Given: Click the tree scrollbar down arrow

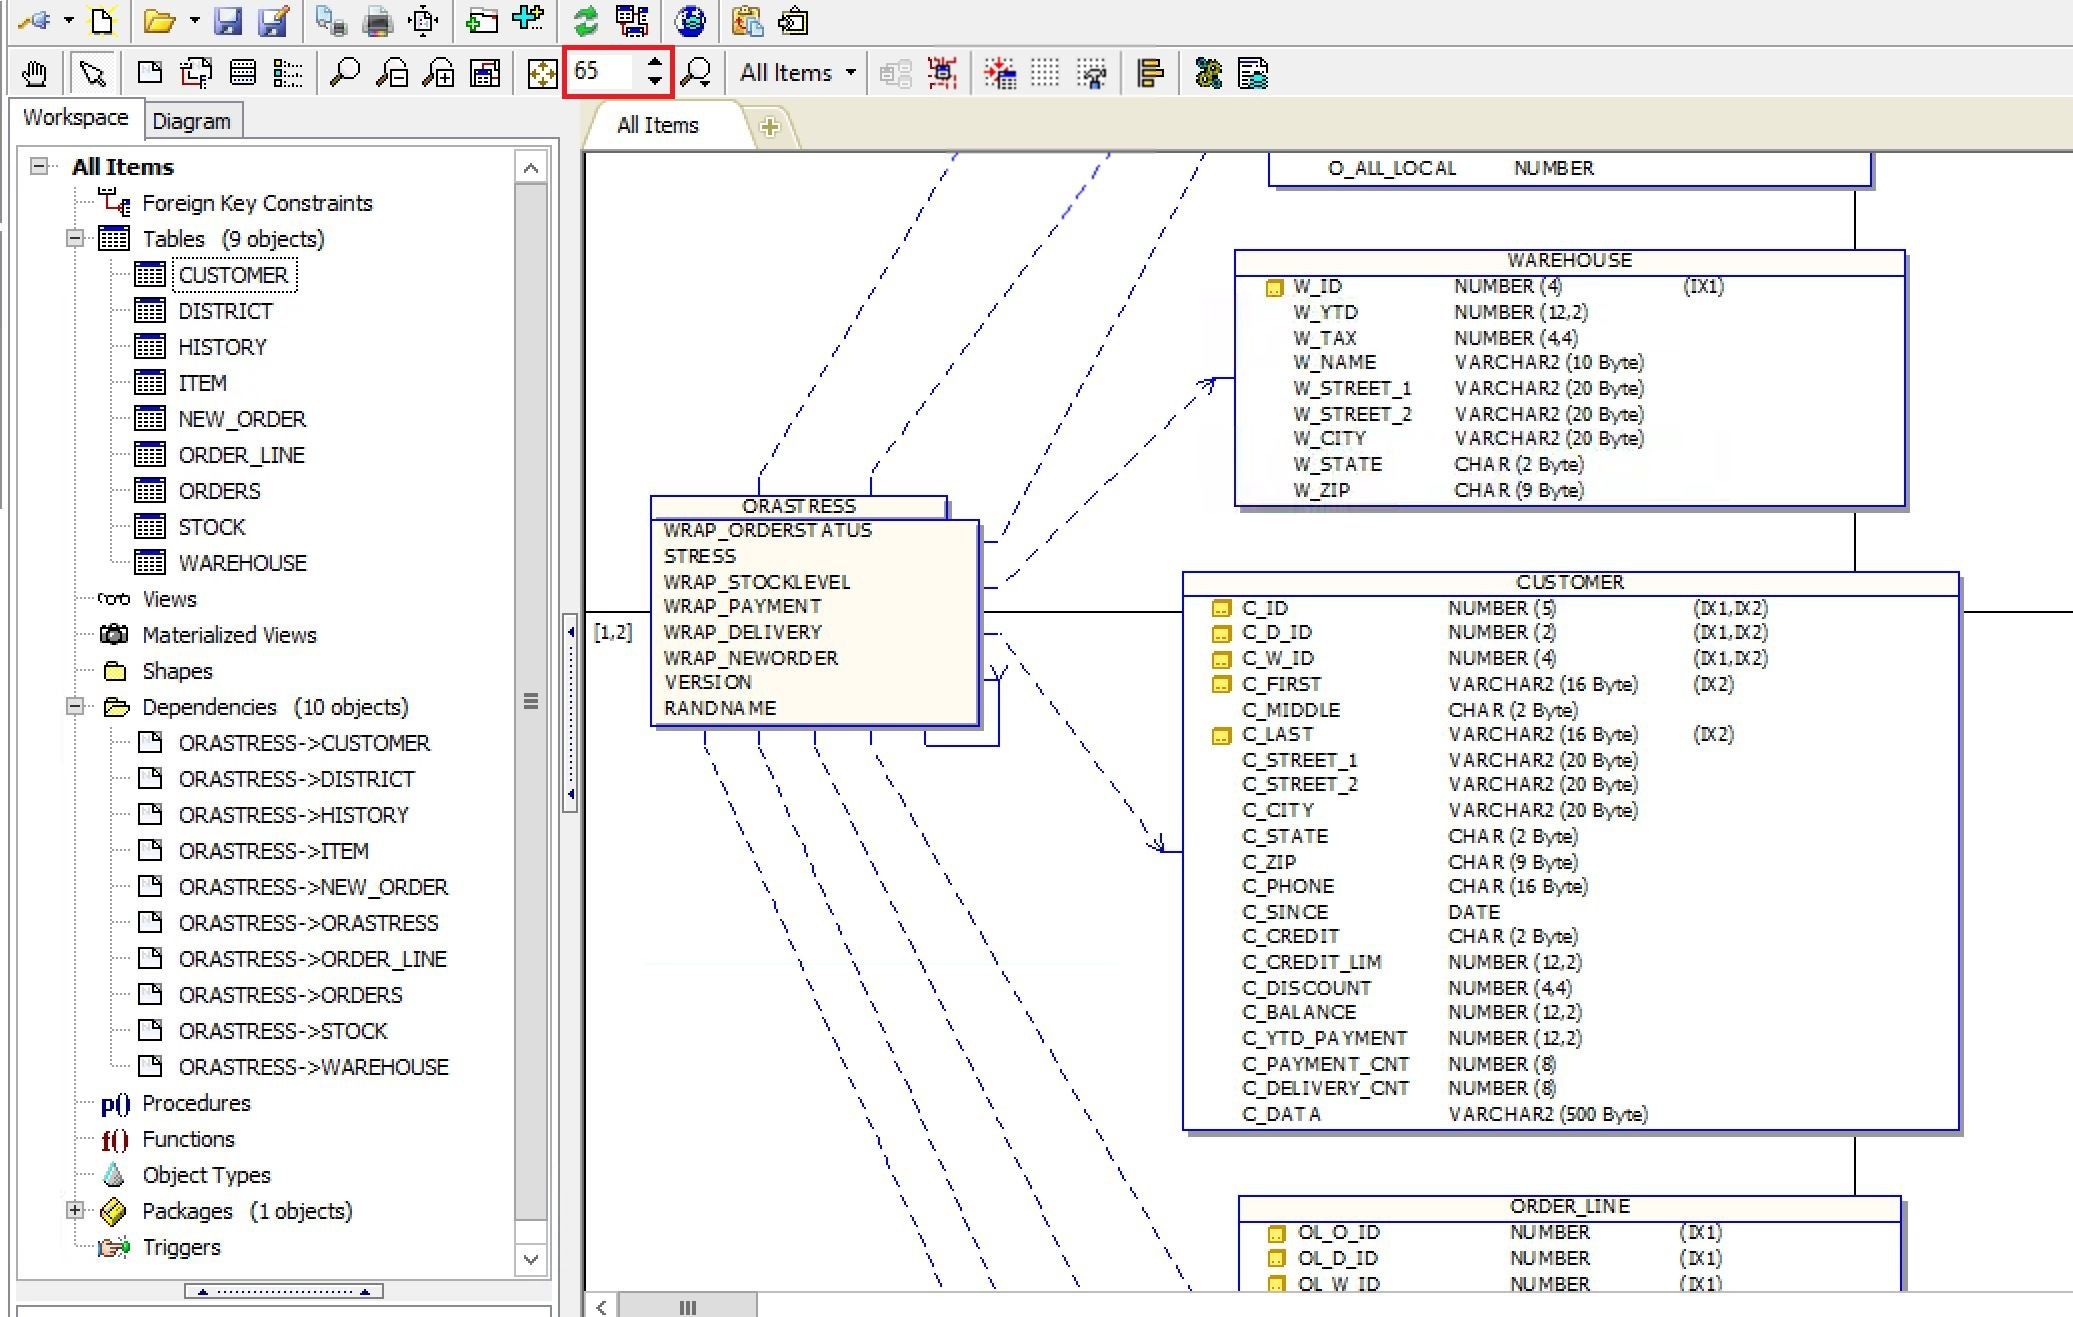Looking at the screenshot, I should (x=531, y=1259).
